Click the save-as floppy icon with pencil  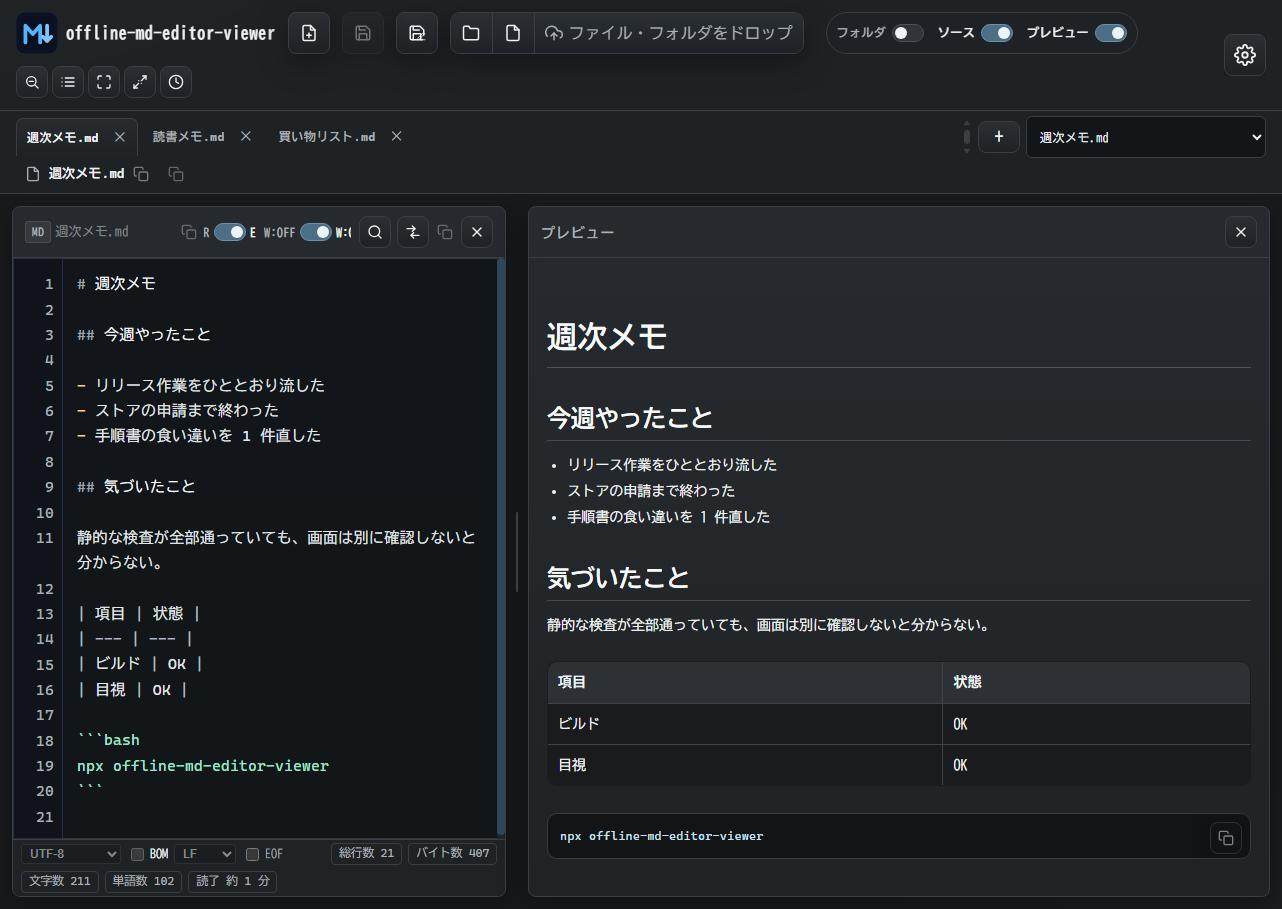(x=417, y=33)
